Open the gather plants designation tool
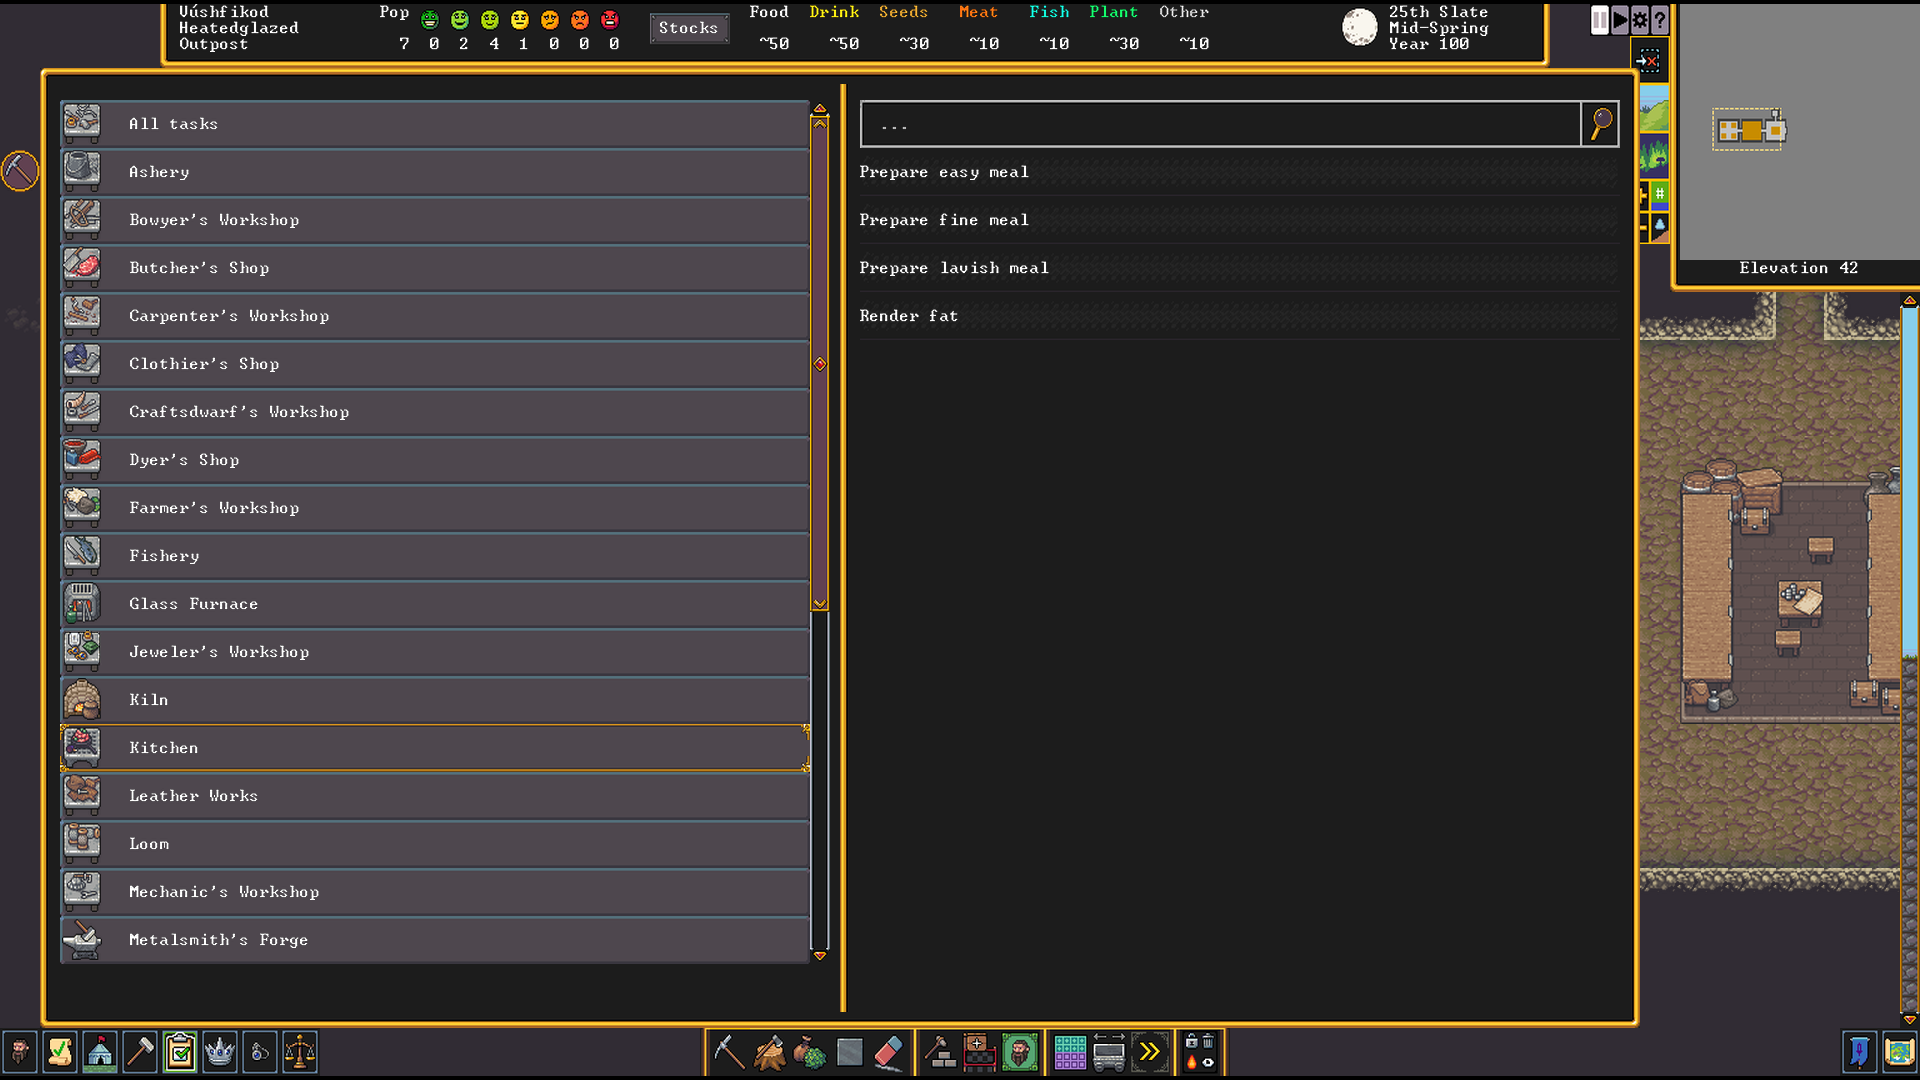Screen dimensions: 1920x1080 pyautogui.click(x=808, y=1052)
